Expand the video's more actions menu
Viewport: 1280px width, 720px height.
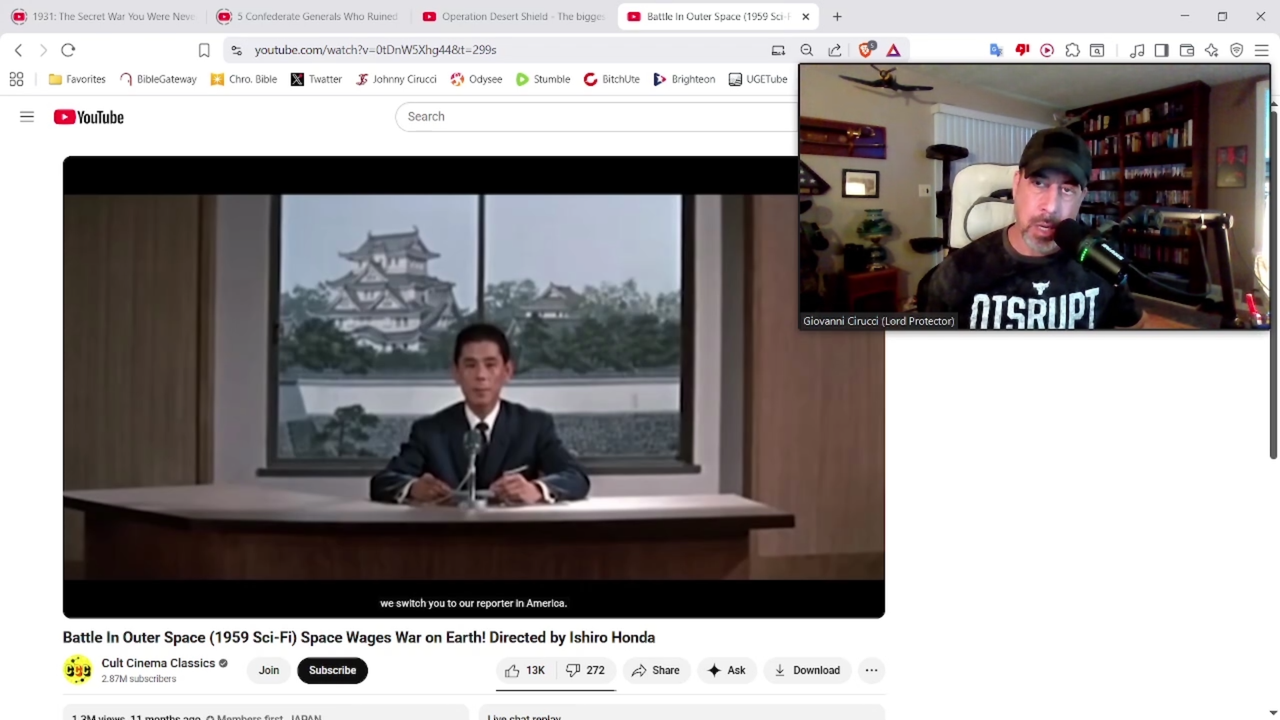(871, 670)
